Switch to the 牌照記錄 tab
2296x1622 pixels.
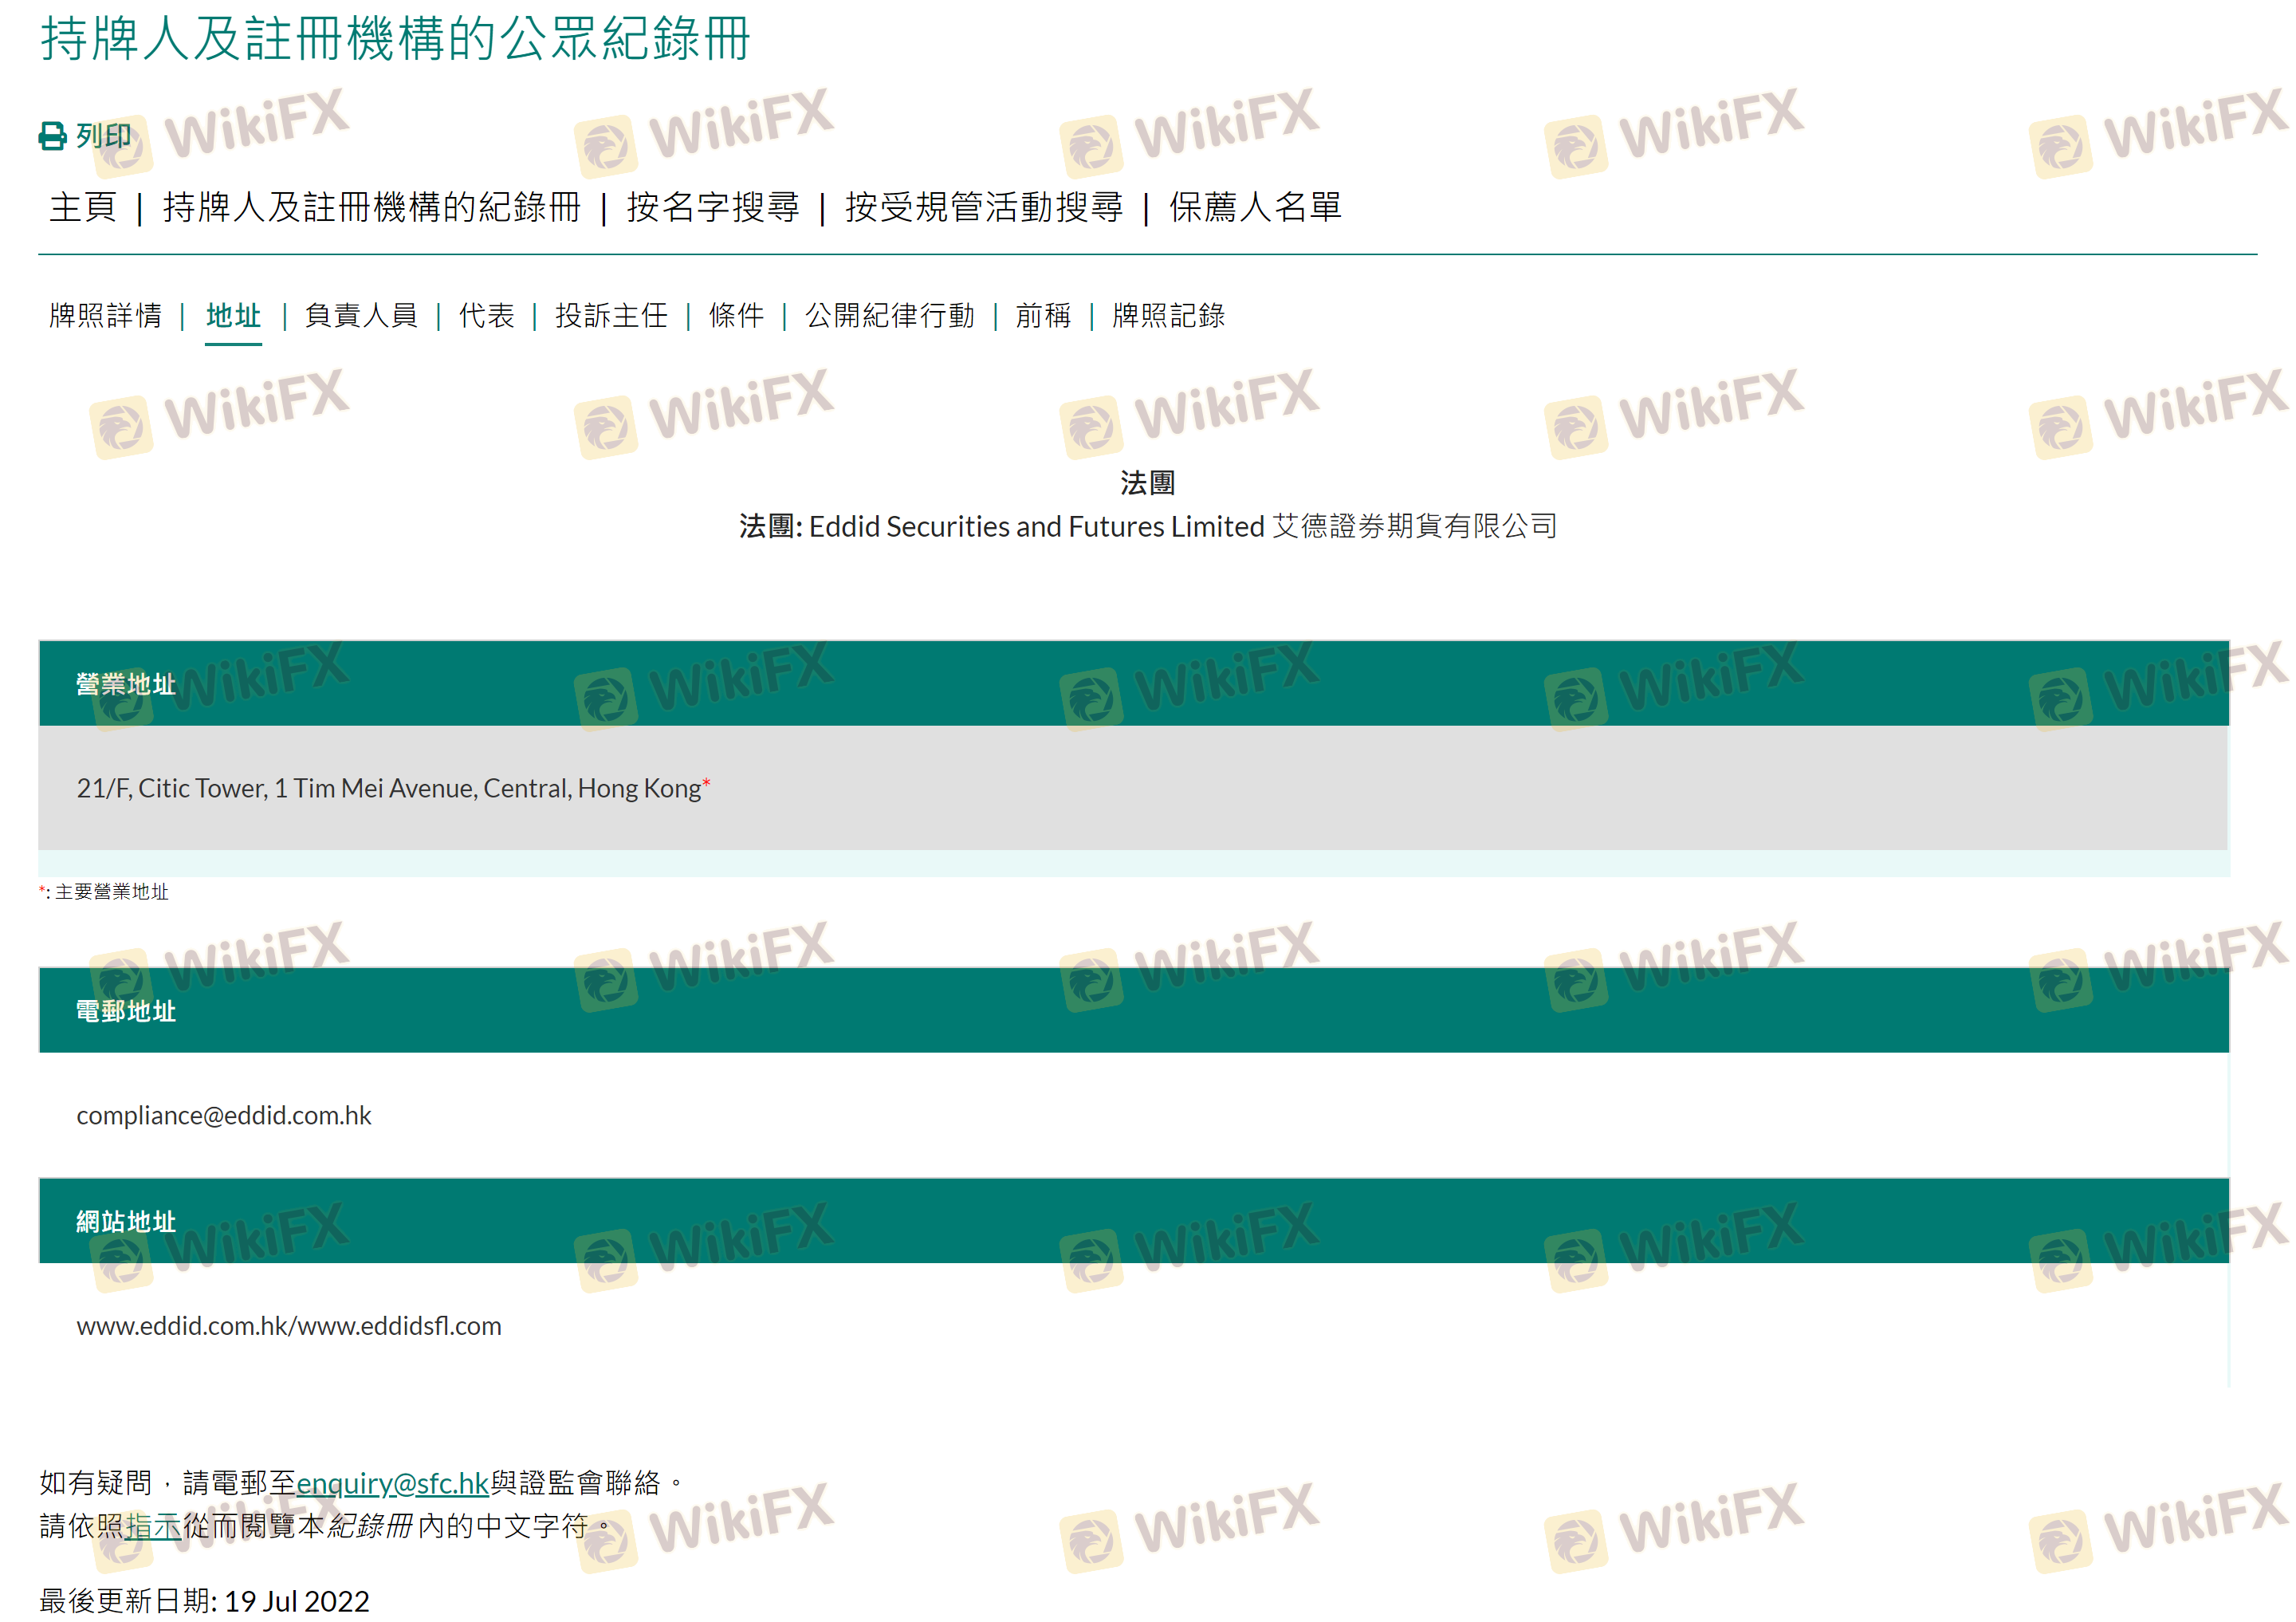[x=1168, y=316]
